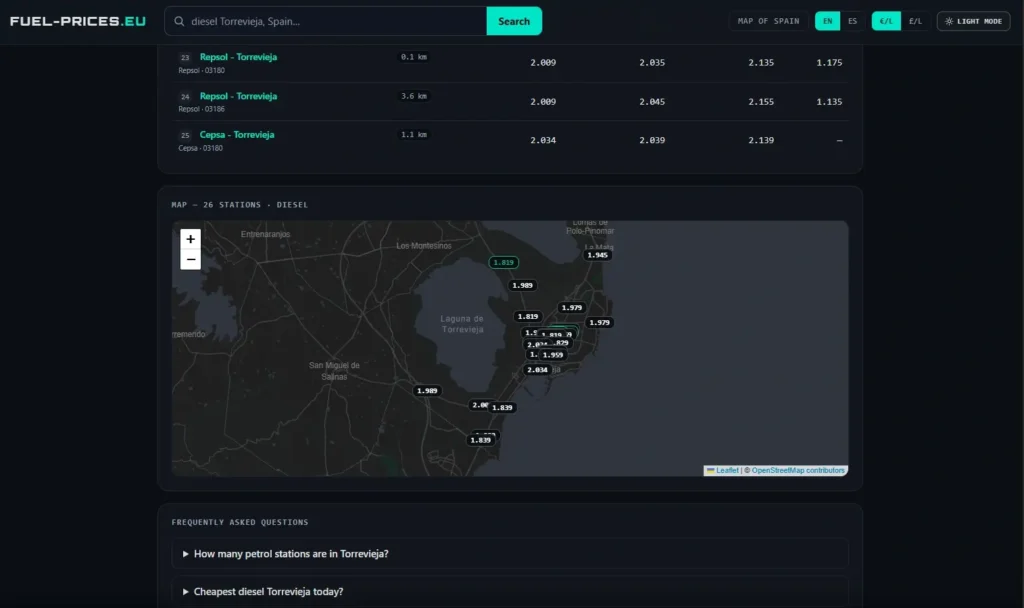Select the white 1.819 marker east of the lagoon
1024x608 pixels.
click(x=528, y=317)
